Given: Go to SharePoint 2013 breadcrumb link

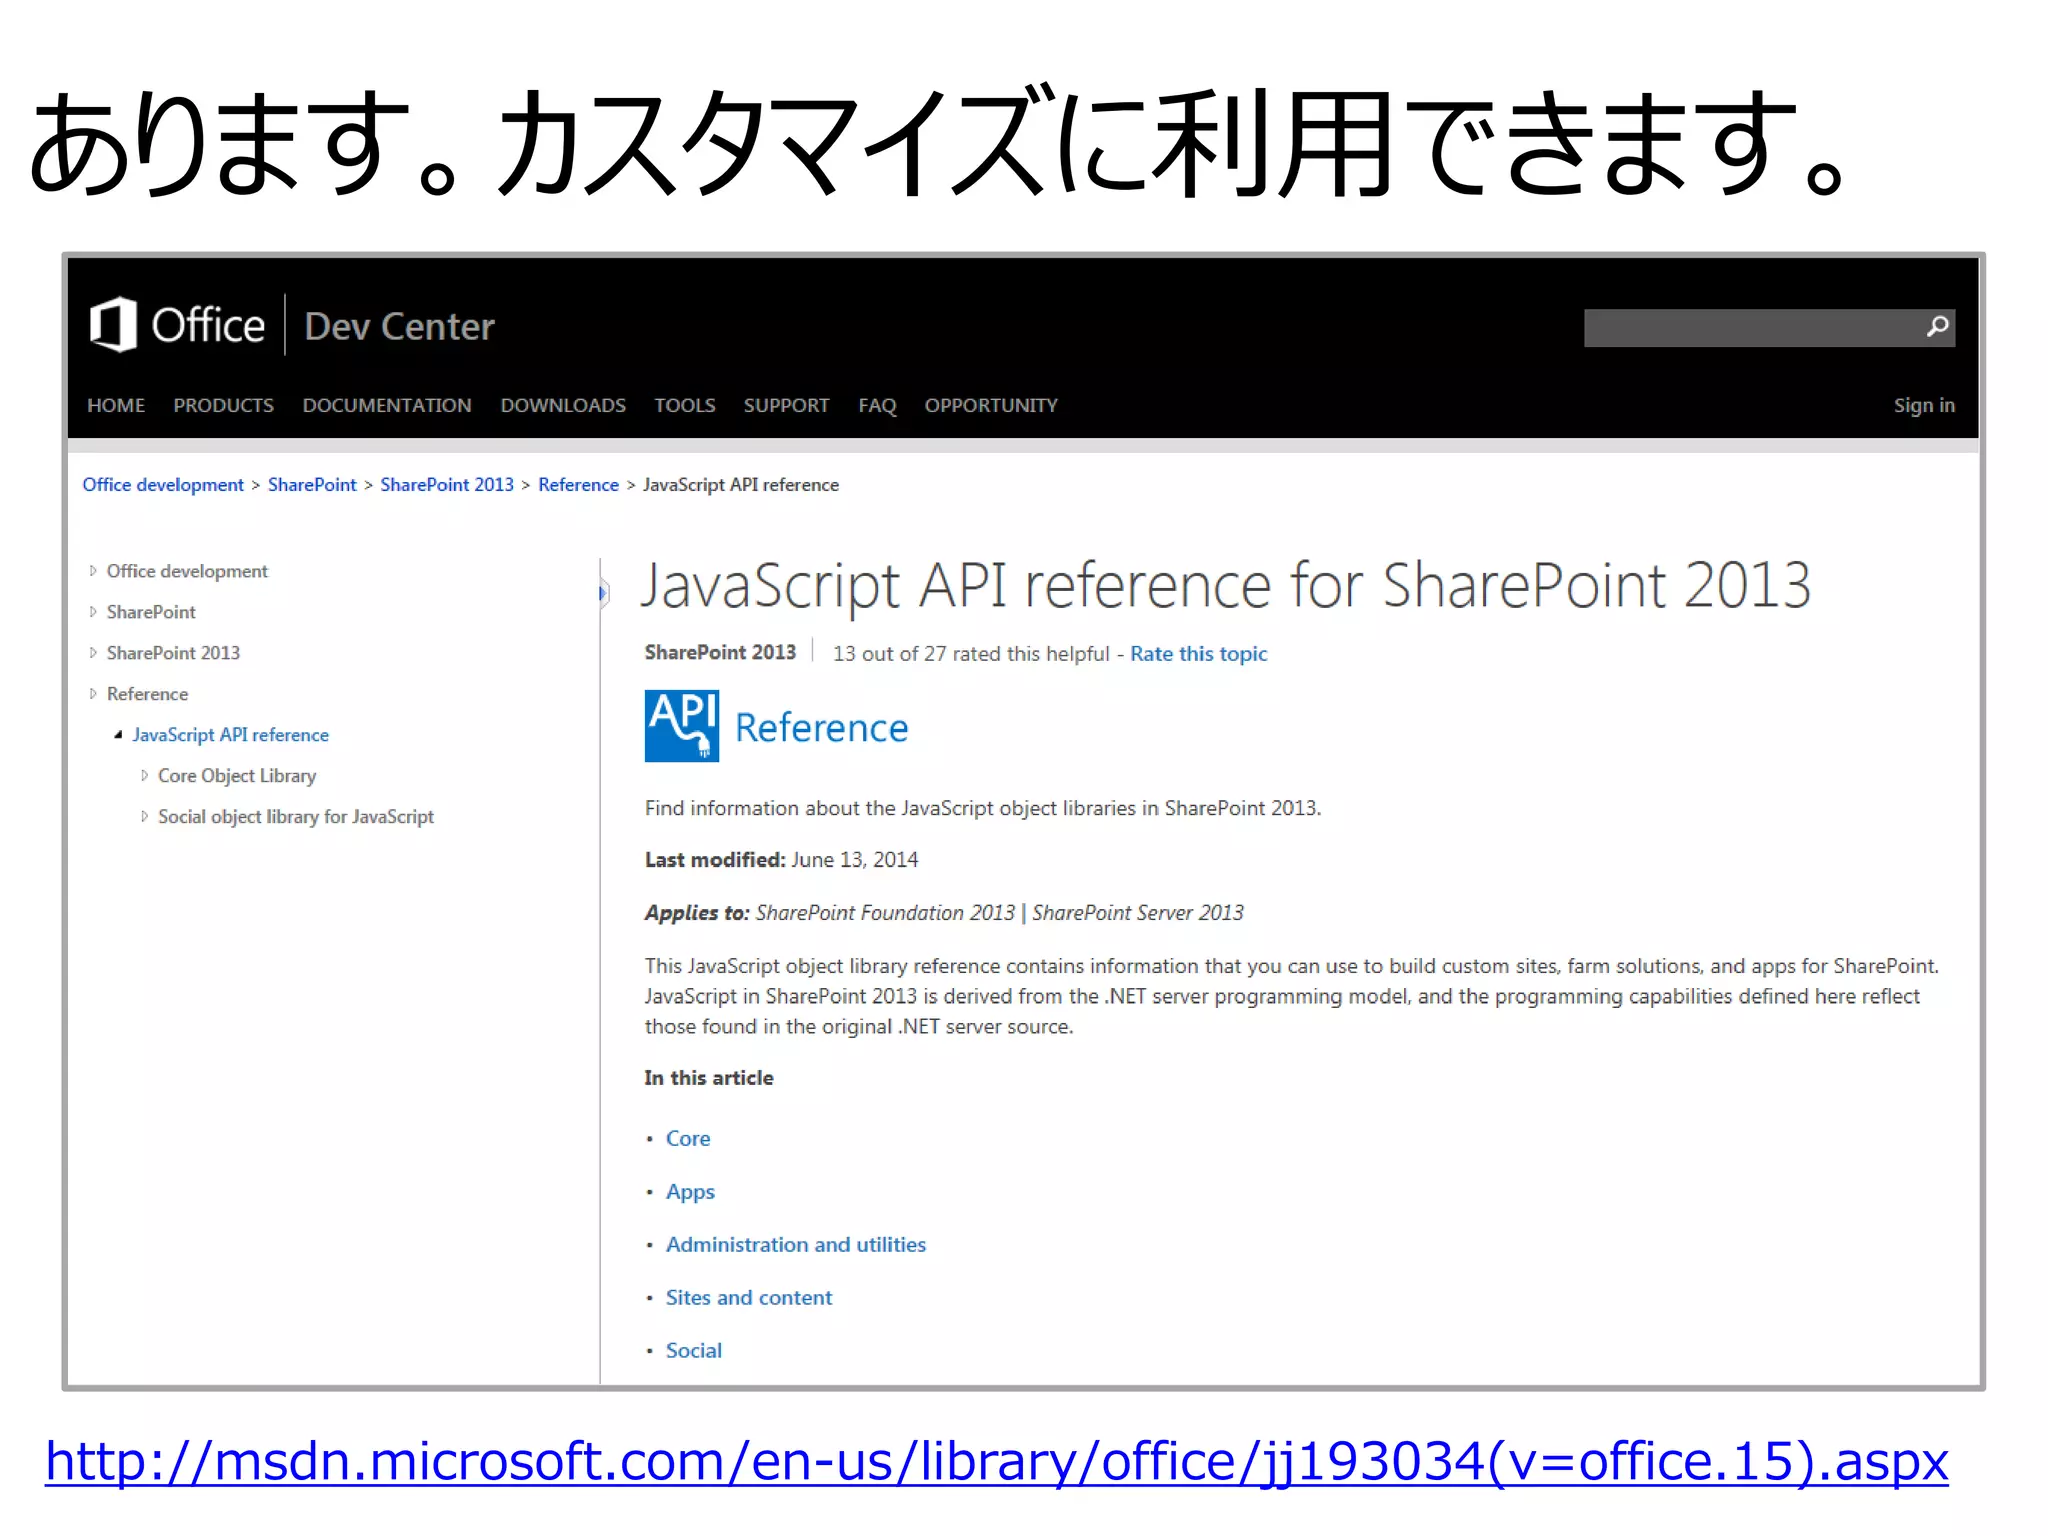Looking at the screenshot, I should [447, 485].
